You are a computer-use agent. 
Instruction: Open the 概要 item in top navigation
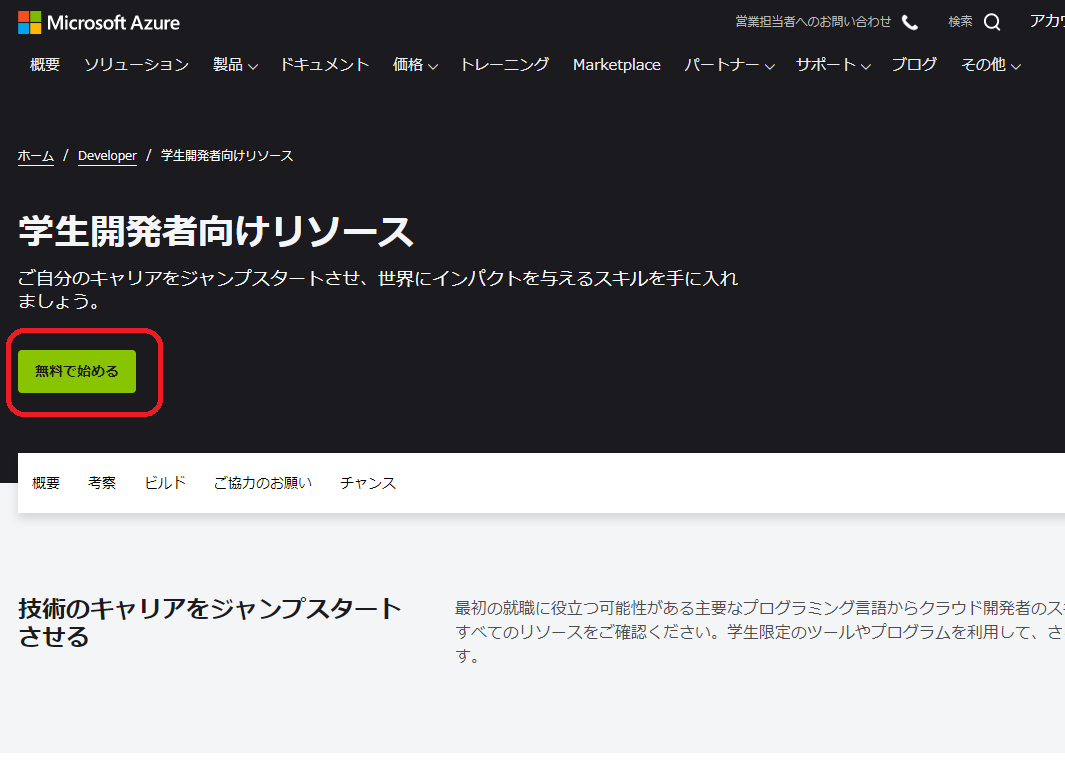pyautogui.click(x=45, y=65)
